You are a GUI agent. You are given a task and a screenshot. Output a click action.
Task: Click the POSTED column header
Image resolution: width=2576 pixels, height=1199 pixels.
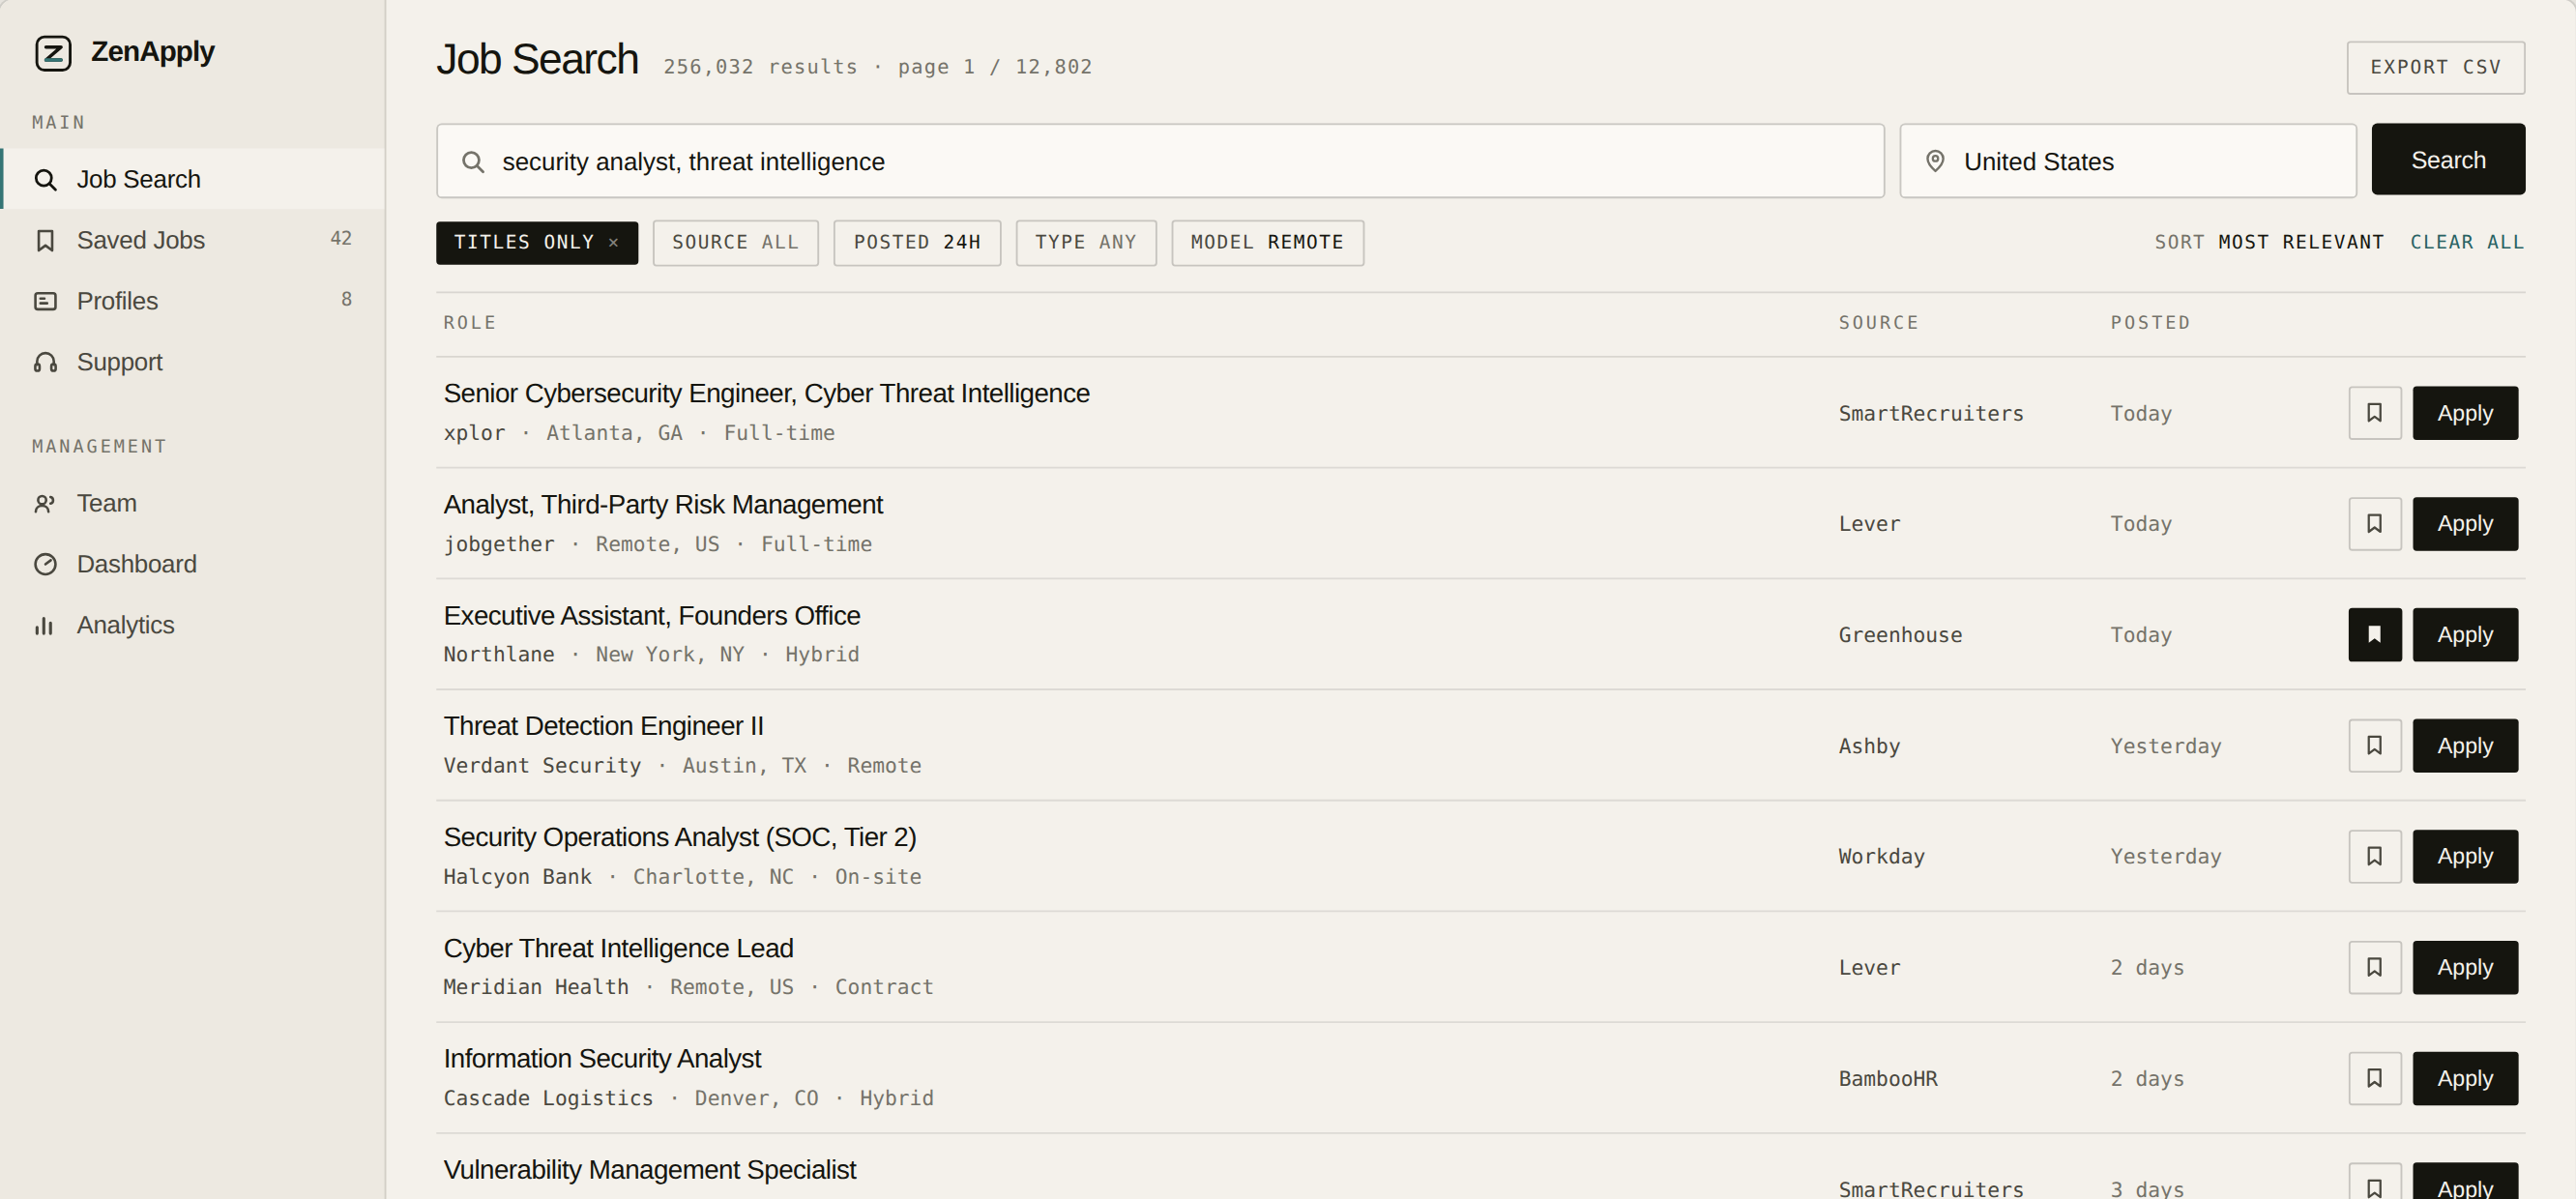point(2150,323)
